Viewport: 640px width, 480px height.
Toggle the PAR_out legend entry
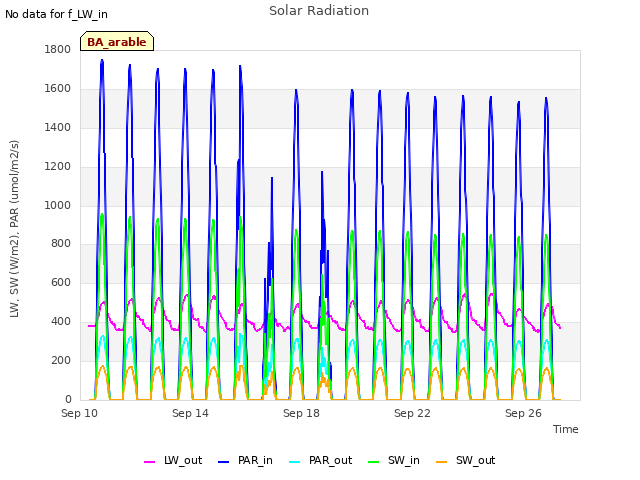[x=320, y=460]
